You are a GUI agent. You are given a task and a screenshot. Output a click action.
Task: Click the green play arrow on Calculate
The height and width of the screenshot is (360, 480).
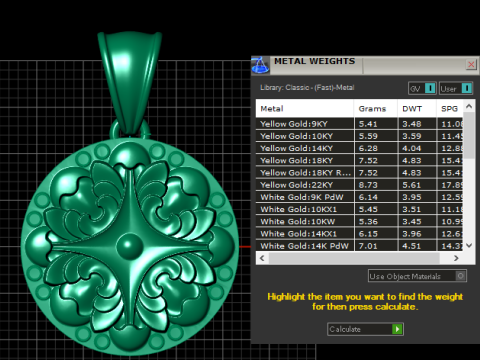pos(397,329)
